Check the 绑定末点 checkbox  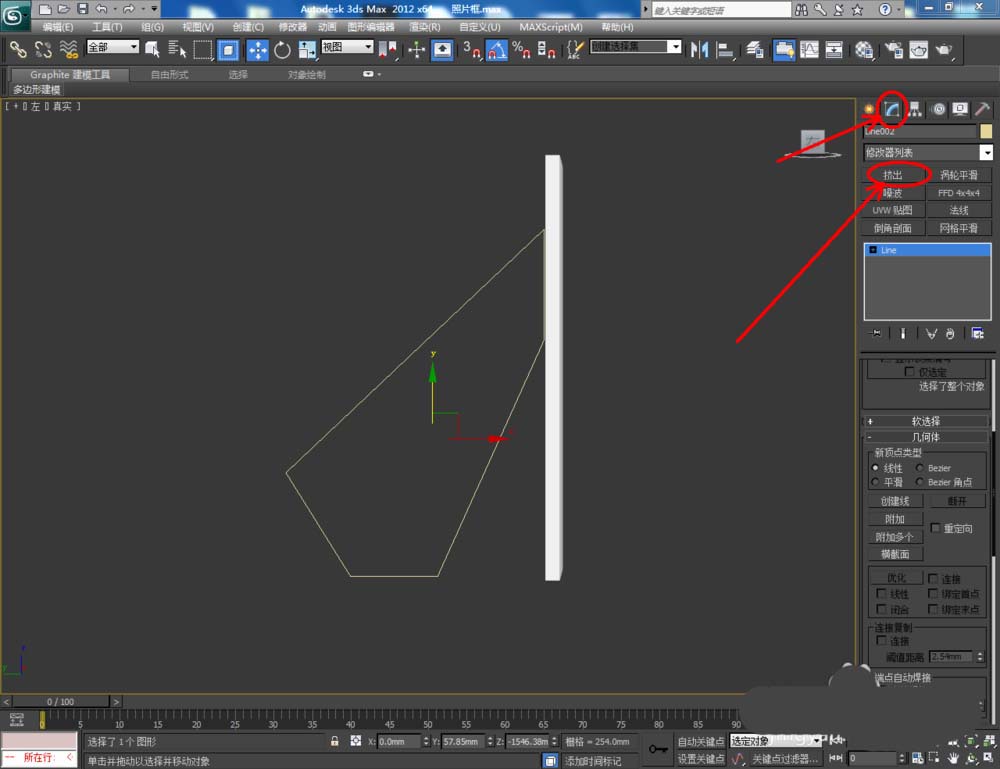[x=932, y=609]
